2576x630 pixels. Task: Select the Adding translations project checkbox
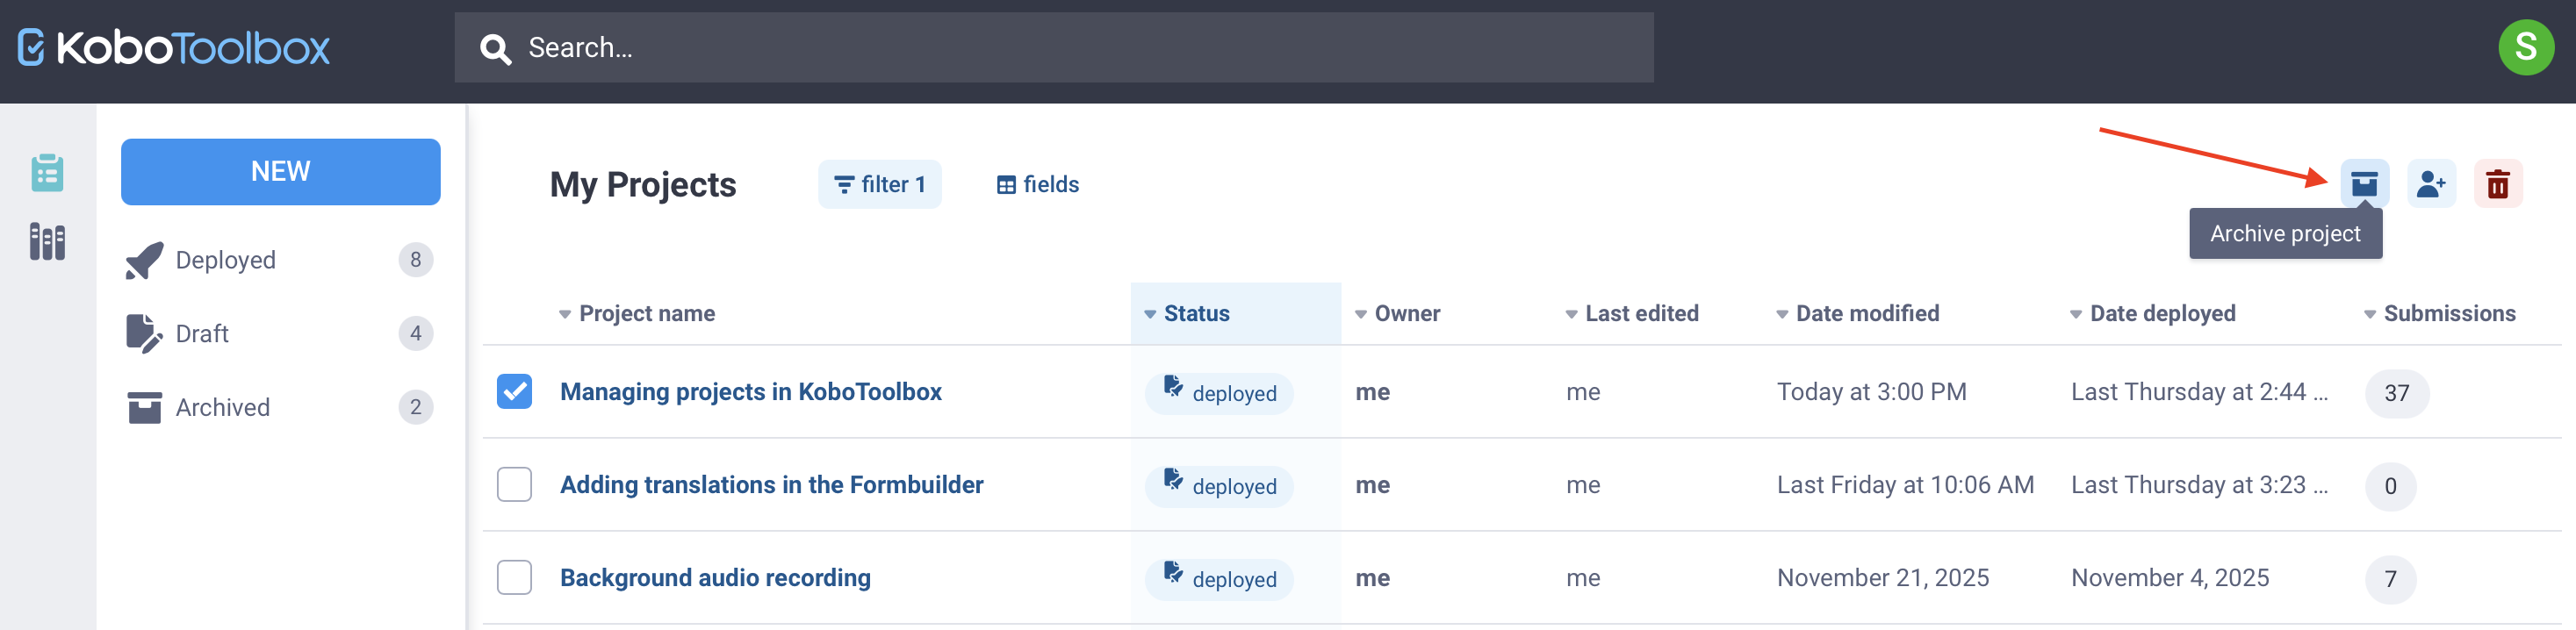[x=514, y=484]
